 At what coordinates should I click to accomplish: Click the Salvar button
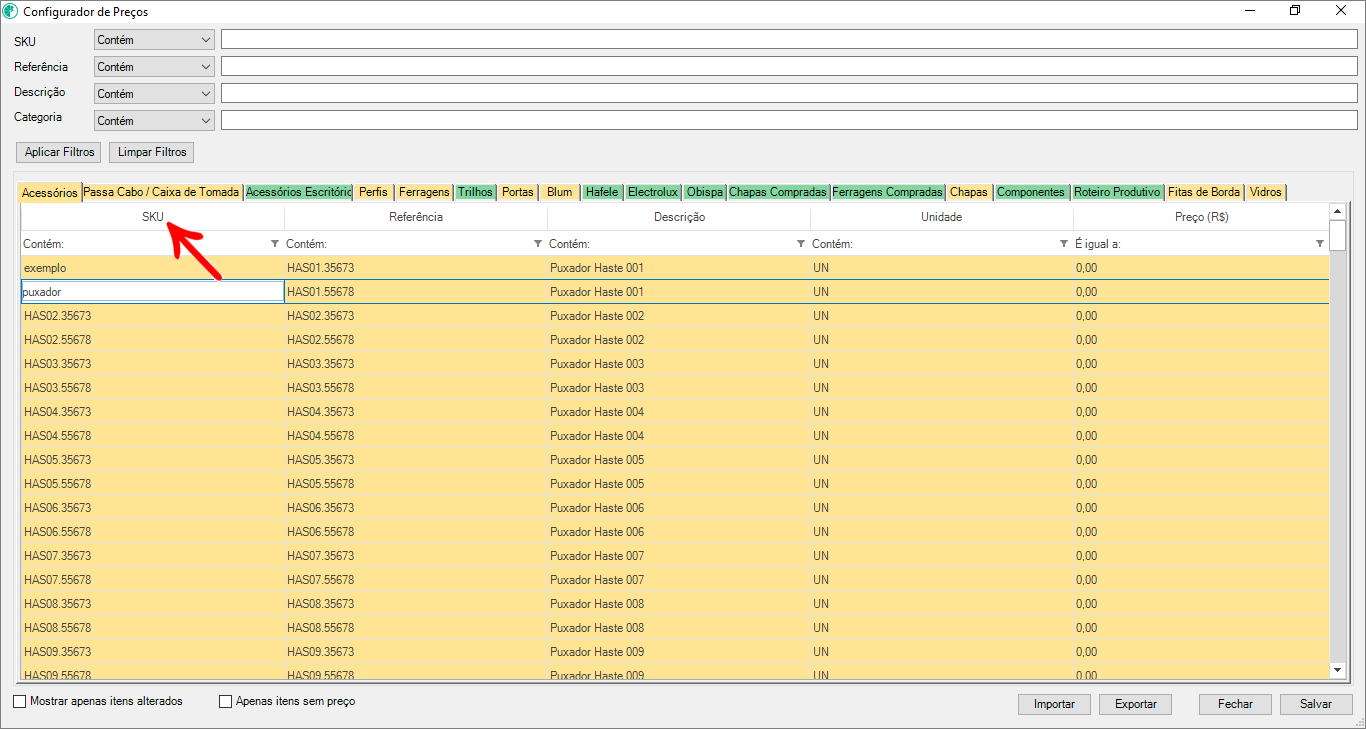(1316, 704)
